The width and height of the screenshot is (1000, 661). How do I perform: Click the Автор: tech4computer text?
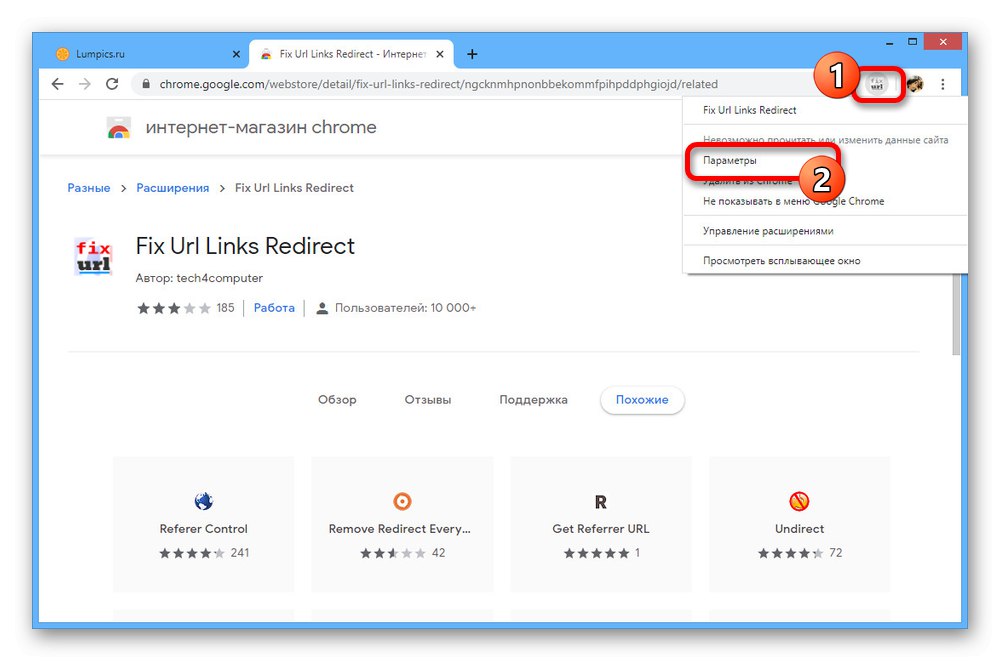(199, 278)
